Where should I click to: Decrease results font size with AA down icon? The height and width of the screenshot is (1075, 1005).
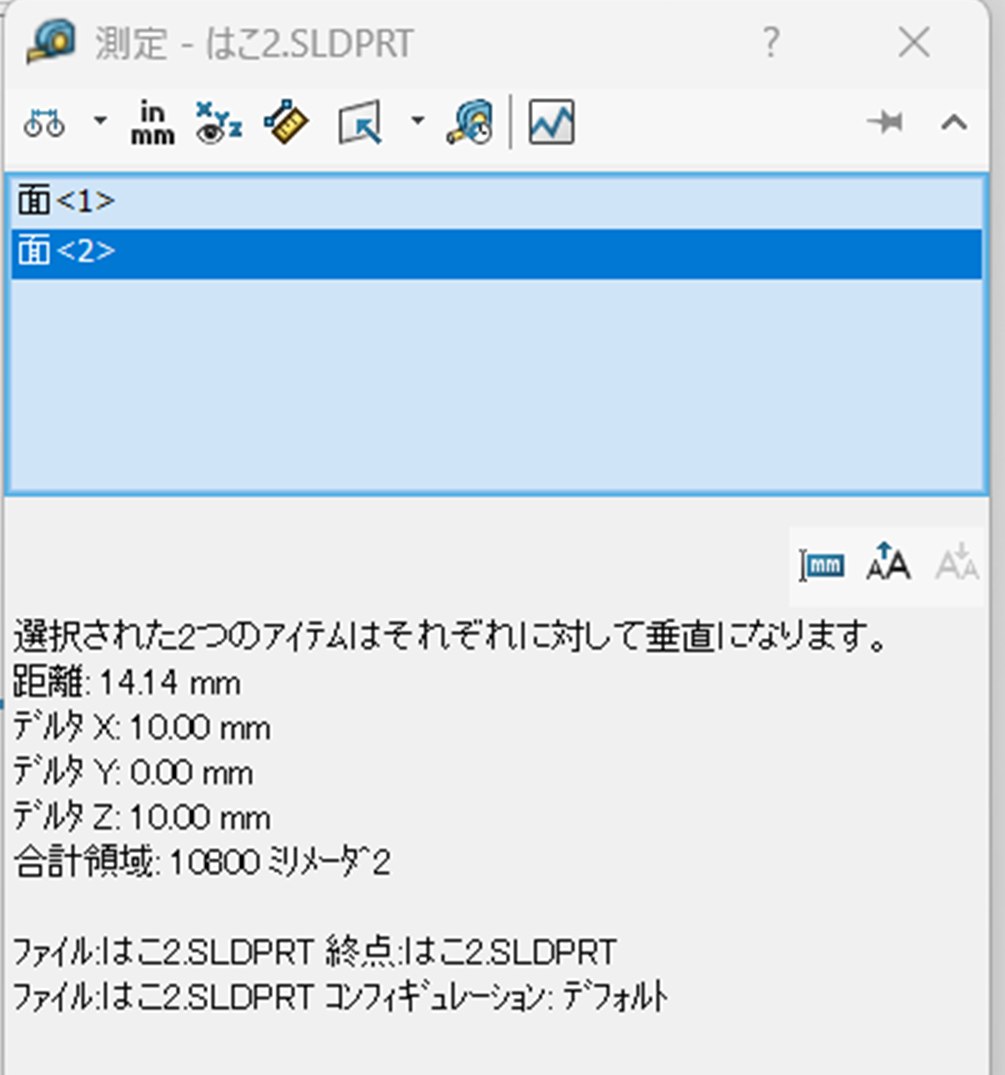point(956,562)
